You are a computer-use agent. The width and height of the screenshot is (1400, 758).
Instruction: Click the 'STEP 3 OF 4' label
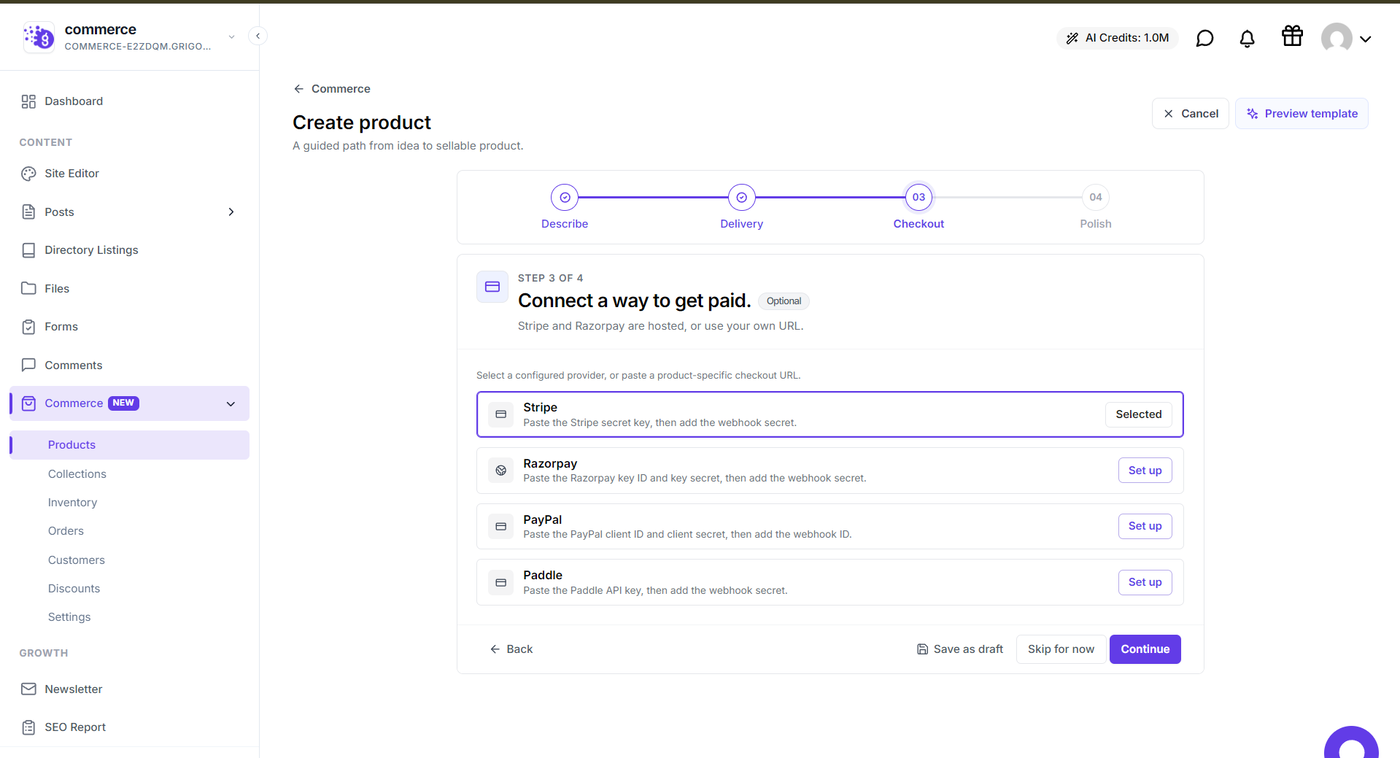pyautogui.click(x=550, y=278)
